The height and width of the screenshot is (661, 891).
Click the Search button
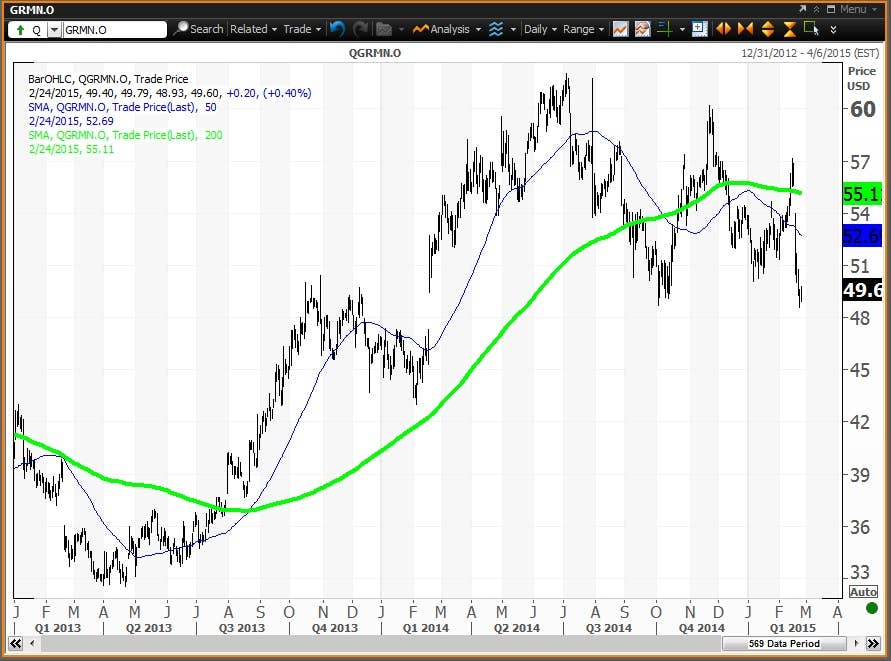click(x=198, y=29)
